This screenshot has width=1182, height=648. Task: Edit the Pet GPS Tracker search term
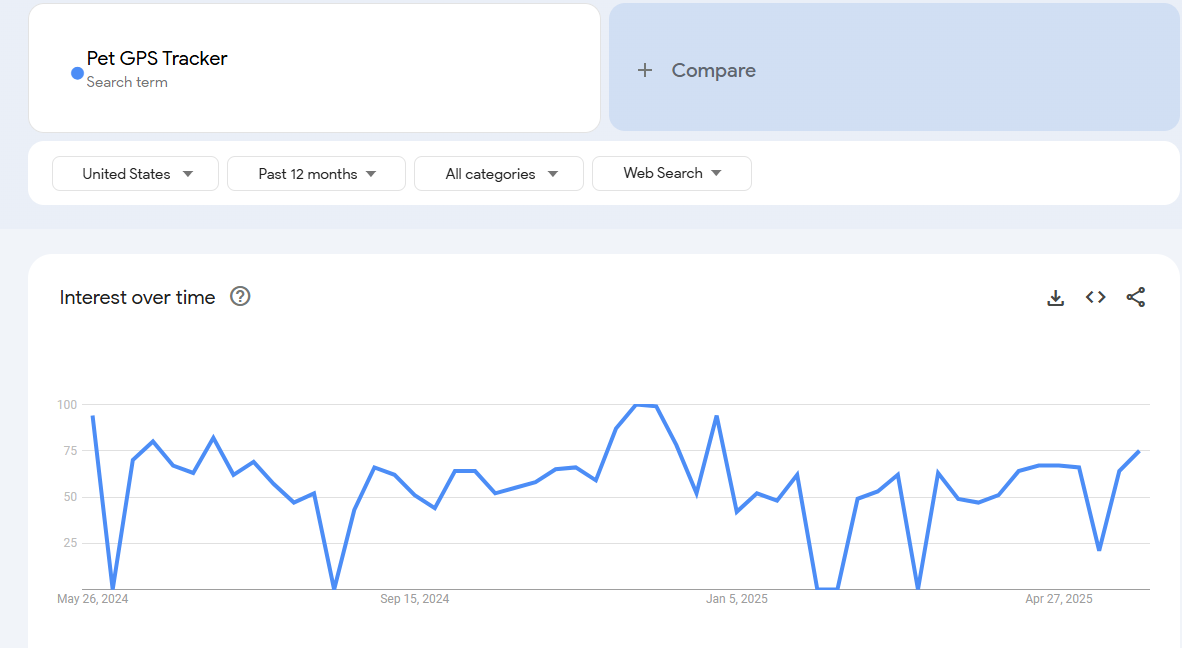click(157, 59)
